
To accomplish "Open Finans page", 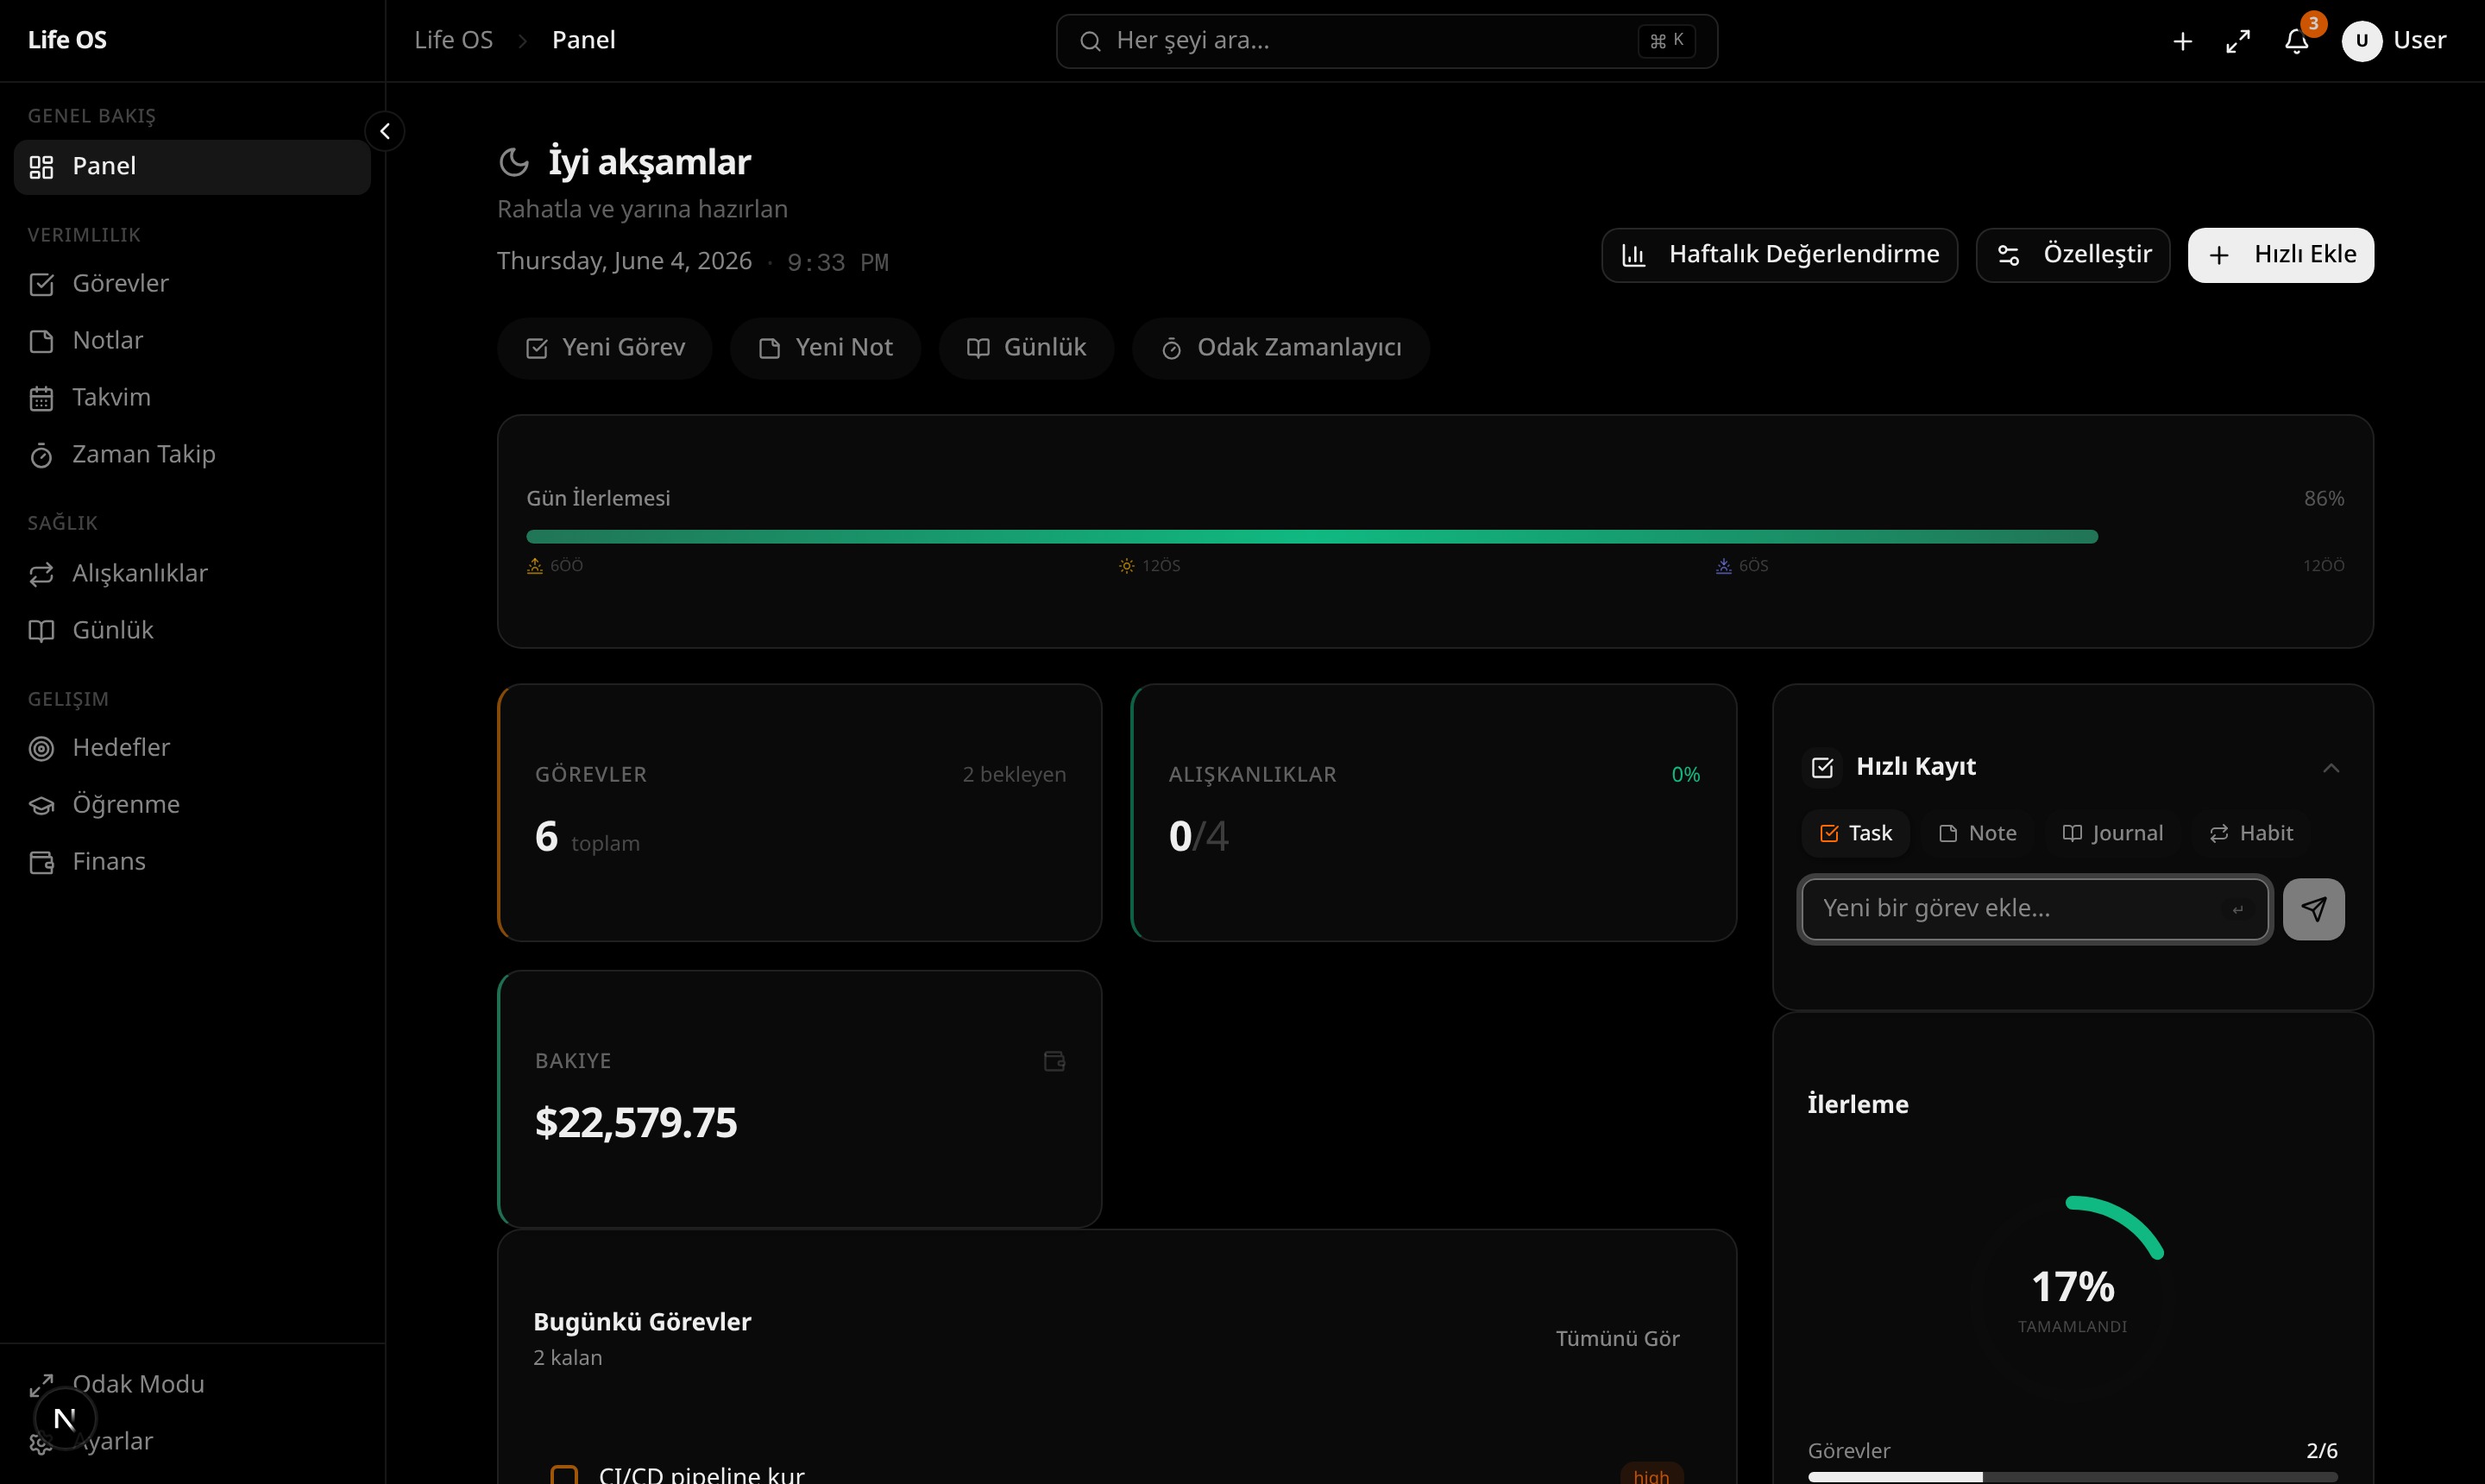I will (x=192, y=862).
